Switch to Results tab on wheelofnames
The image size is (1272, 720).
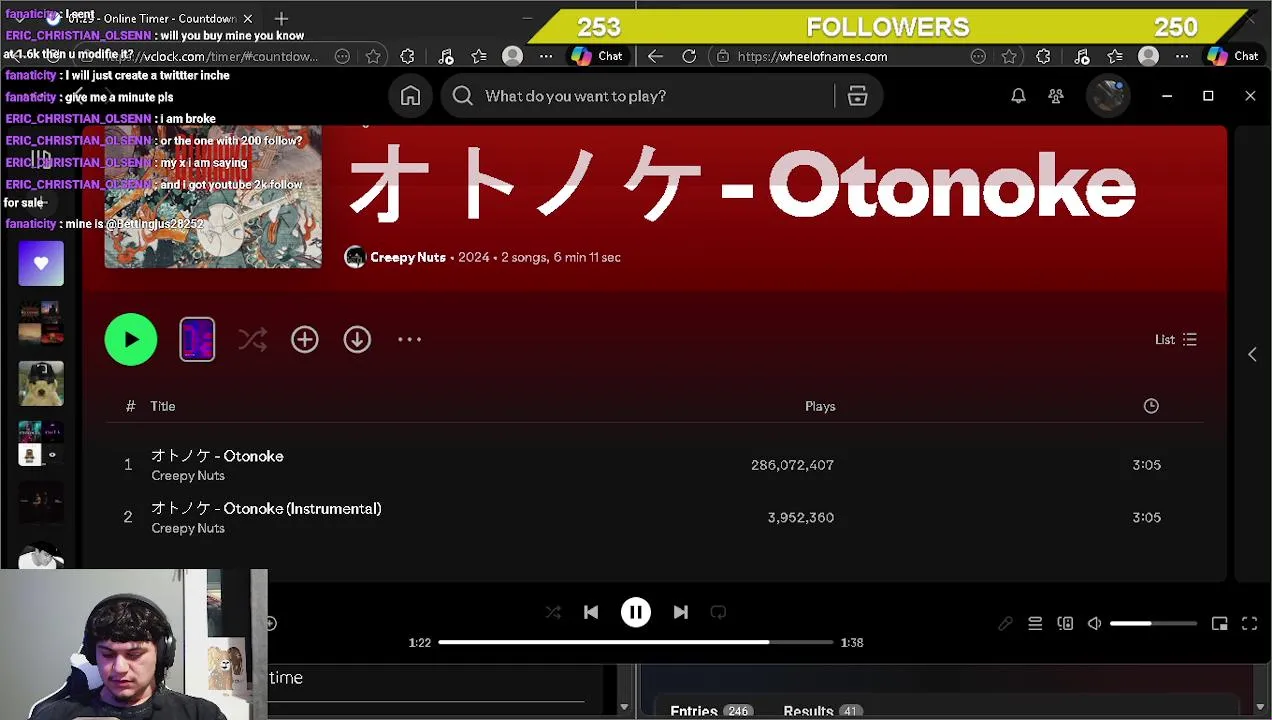(822, 711)
